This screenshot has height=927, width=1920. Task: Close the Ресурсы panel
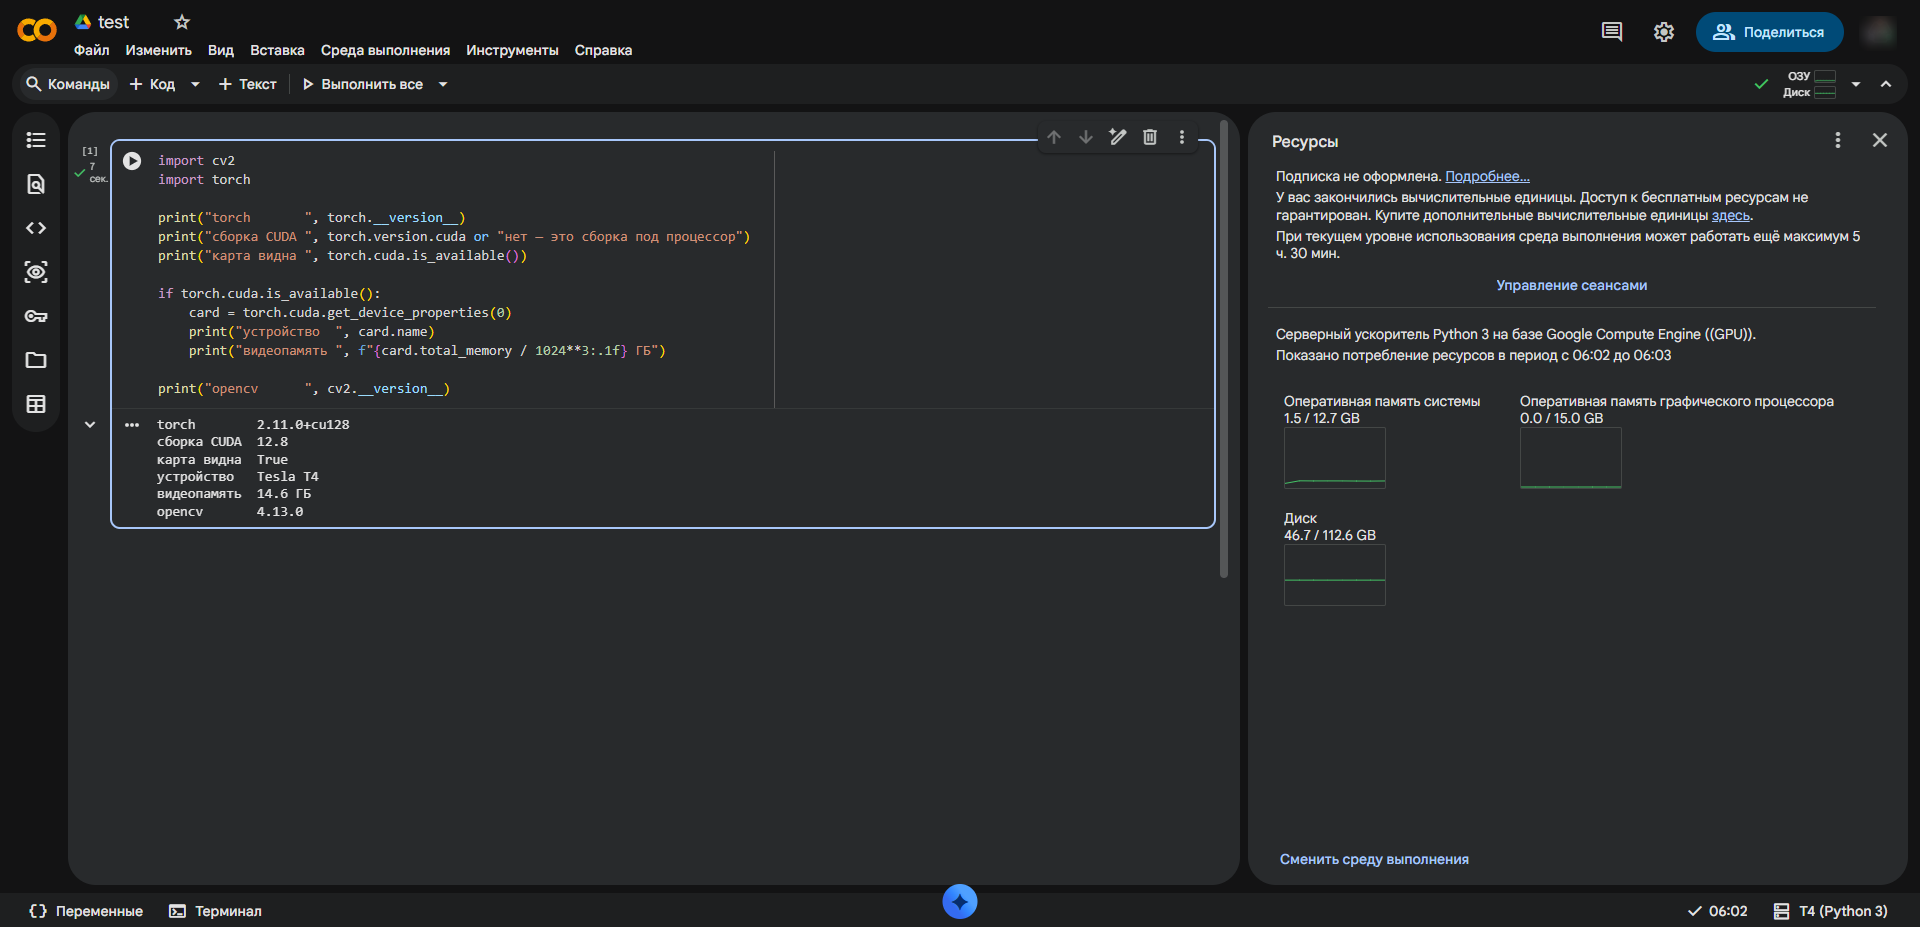point(1880,140)
